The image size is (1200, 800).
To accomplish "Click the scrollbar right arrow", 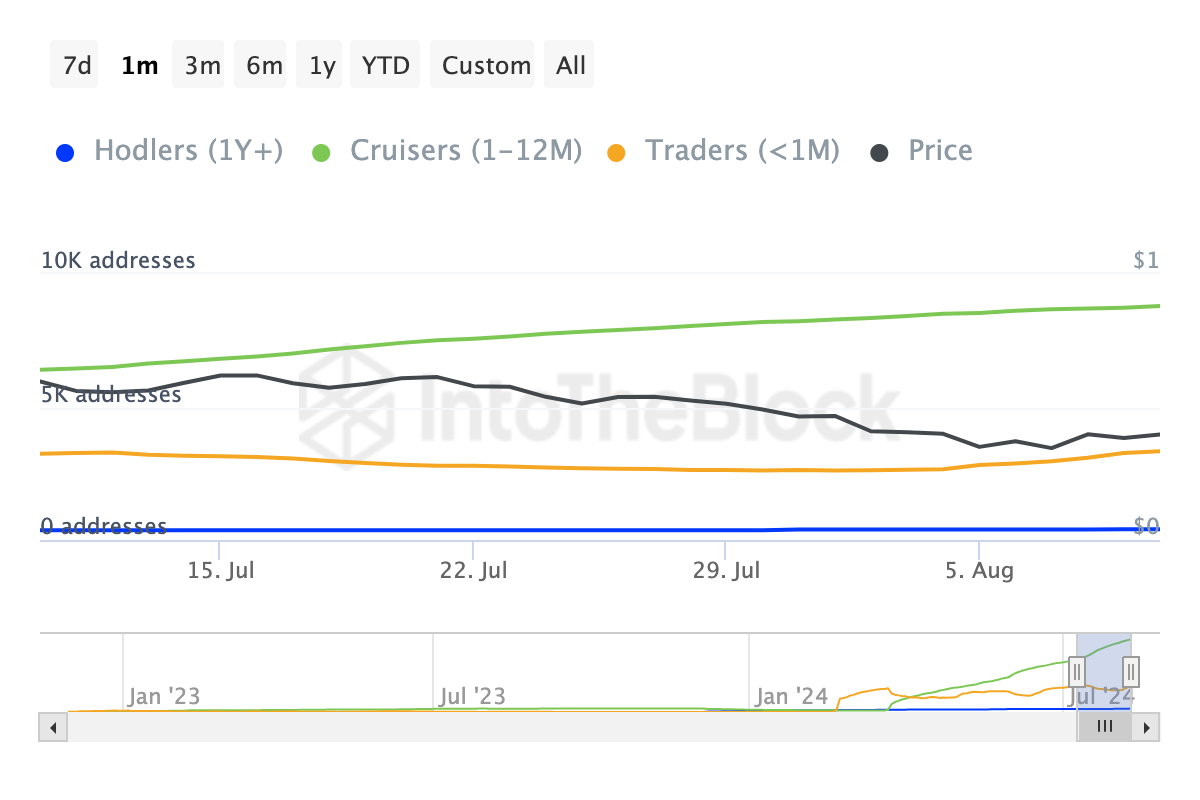I will 1148,727.
